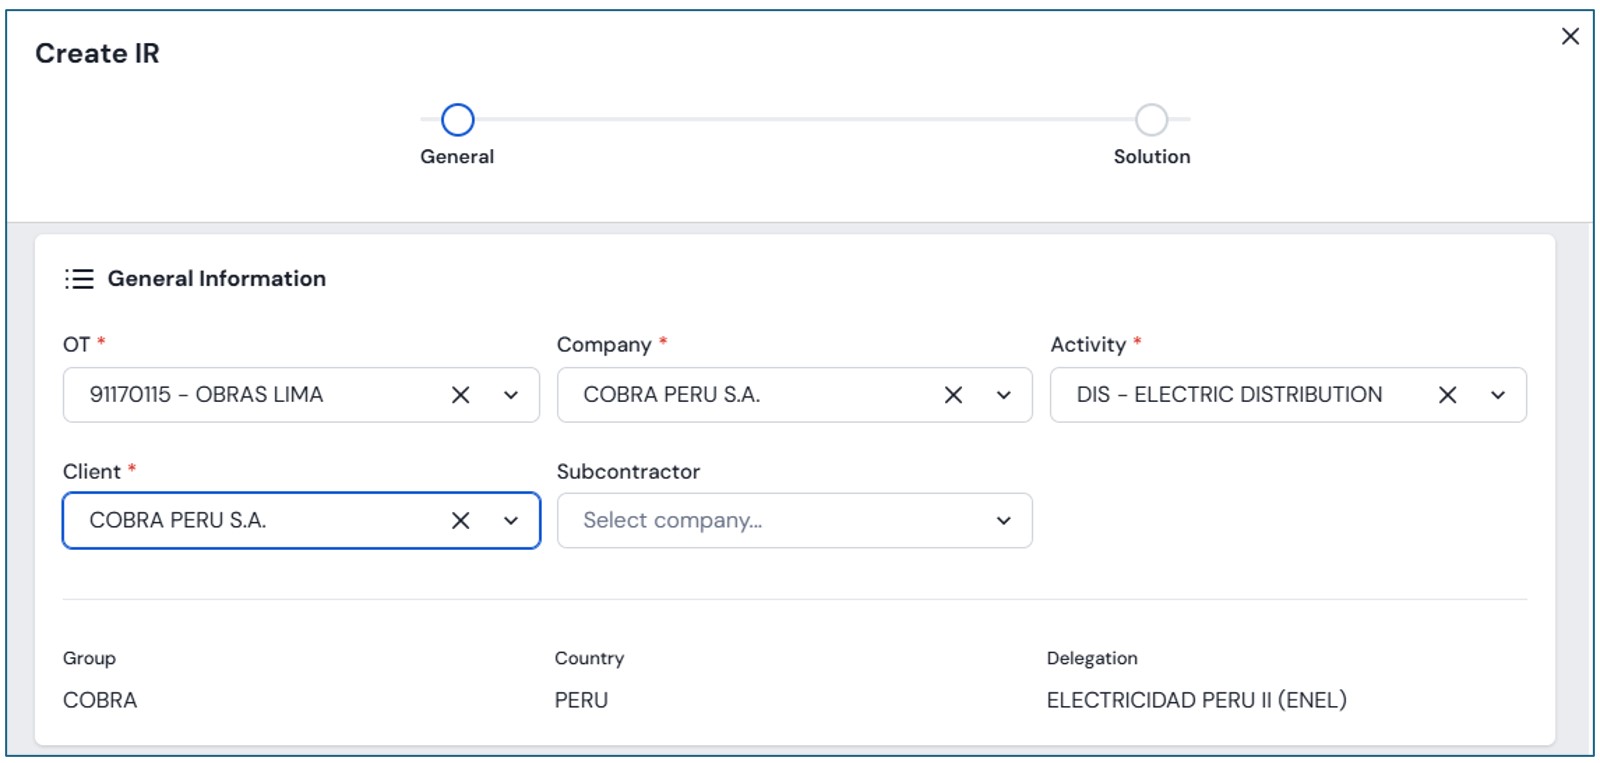Expand the Client dropdown arrow
The width and height of the screenshot is (1600, 763).
click(511, 521)
